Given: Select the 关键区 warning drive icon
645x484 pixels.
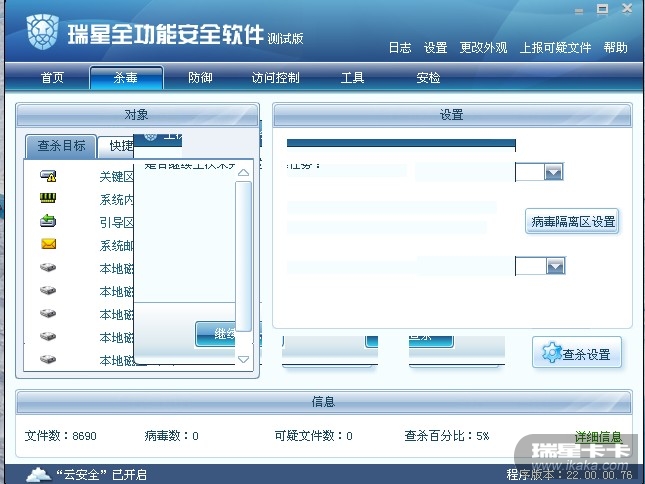Looking at the screenshot, I should [x=48, y=176].
